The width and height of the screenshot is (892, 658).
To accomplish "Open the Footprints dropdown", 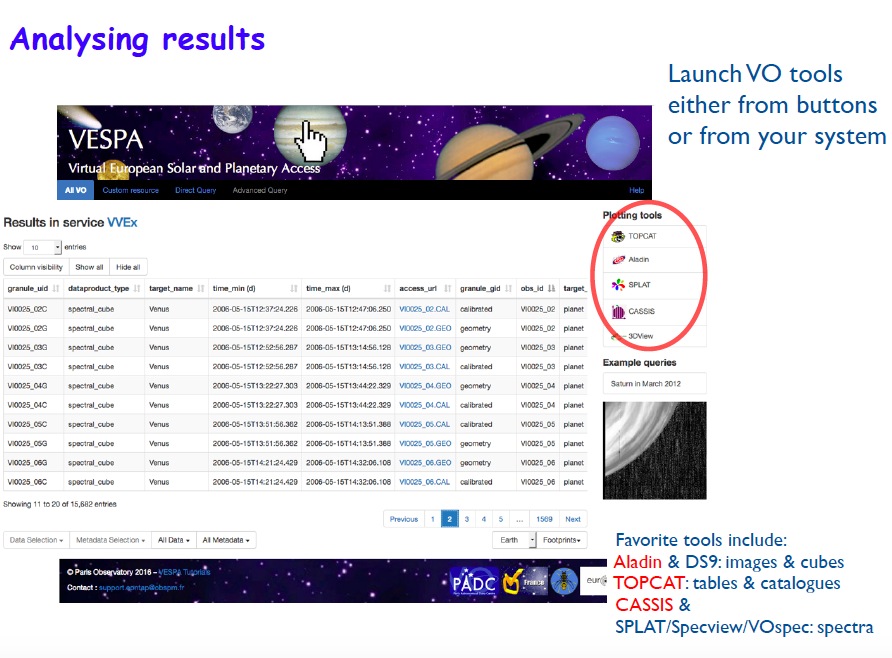I will pos(561,540).
